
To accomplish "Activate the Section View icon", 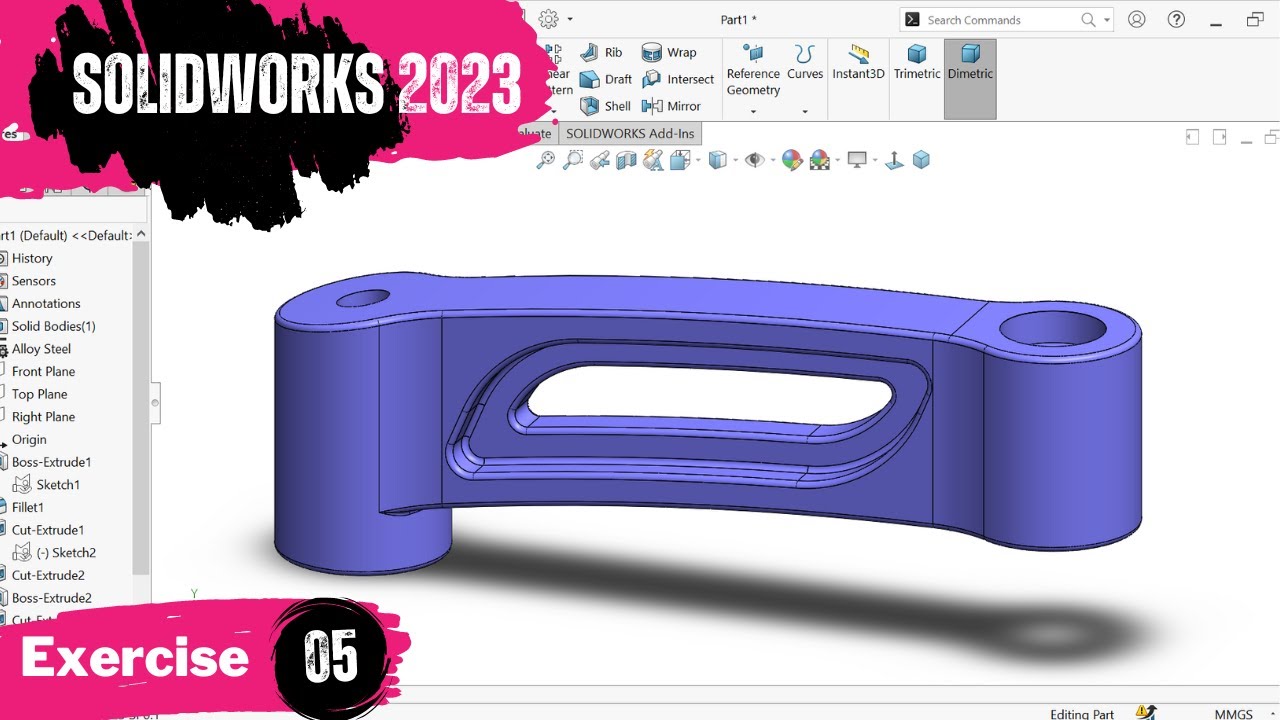I will pyautogui.click(x=626, y=160).
